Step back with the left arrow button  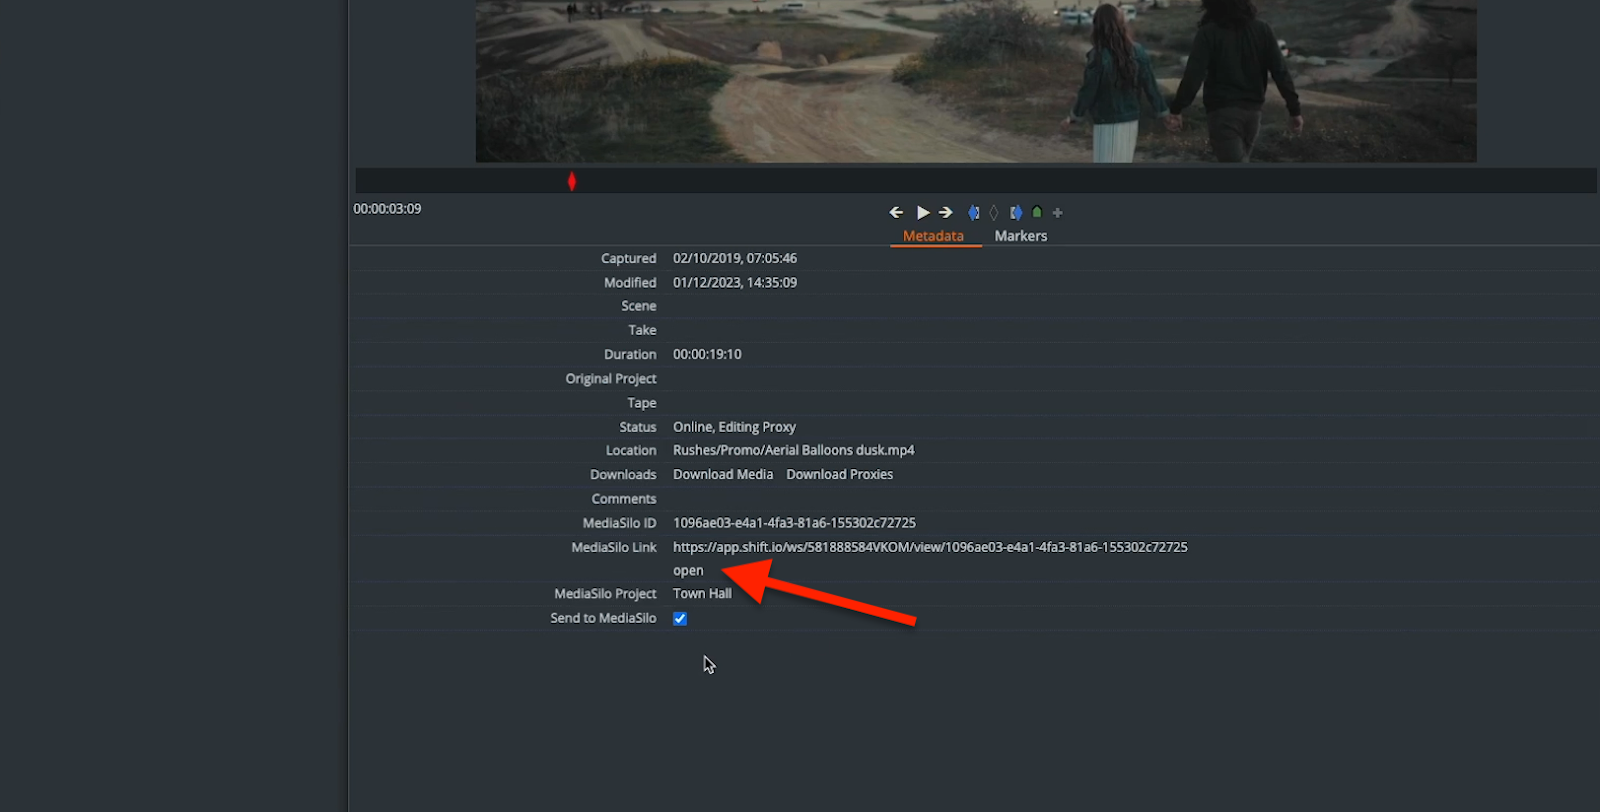tap(896, 212)
